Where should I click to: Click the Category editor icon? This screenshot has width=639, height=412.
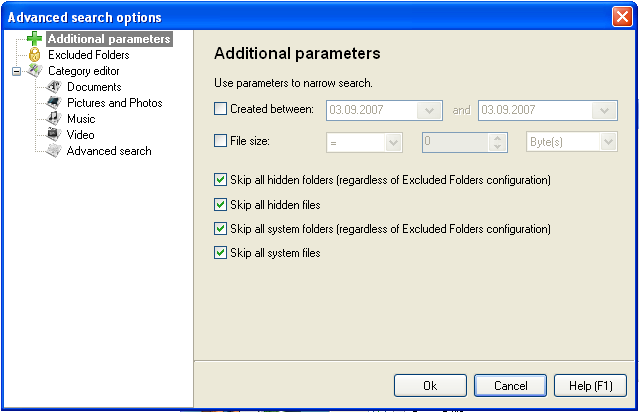point(35,71)
